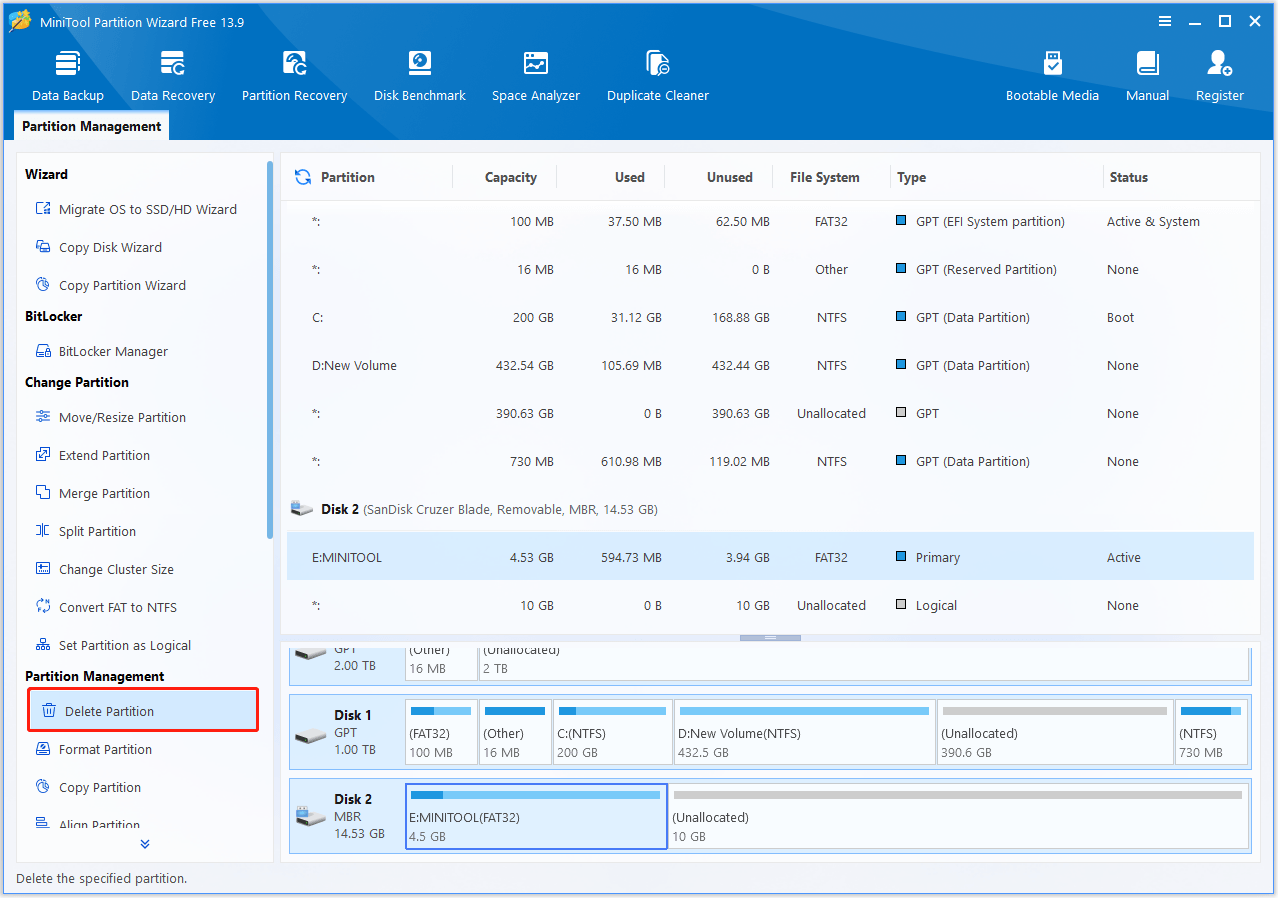Click the refresh icon beside the Partition header
Image resolution: width=1278 pixels, height=898 pixels.
pyautogui.click(x=303, y=177)
